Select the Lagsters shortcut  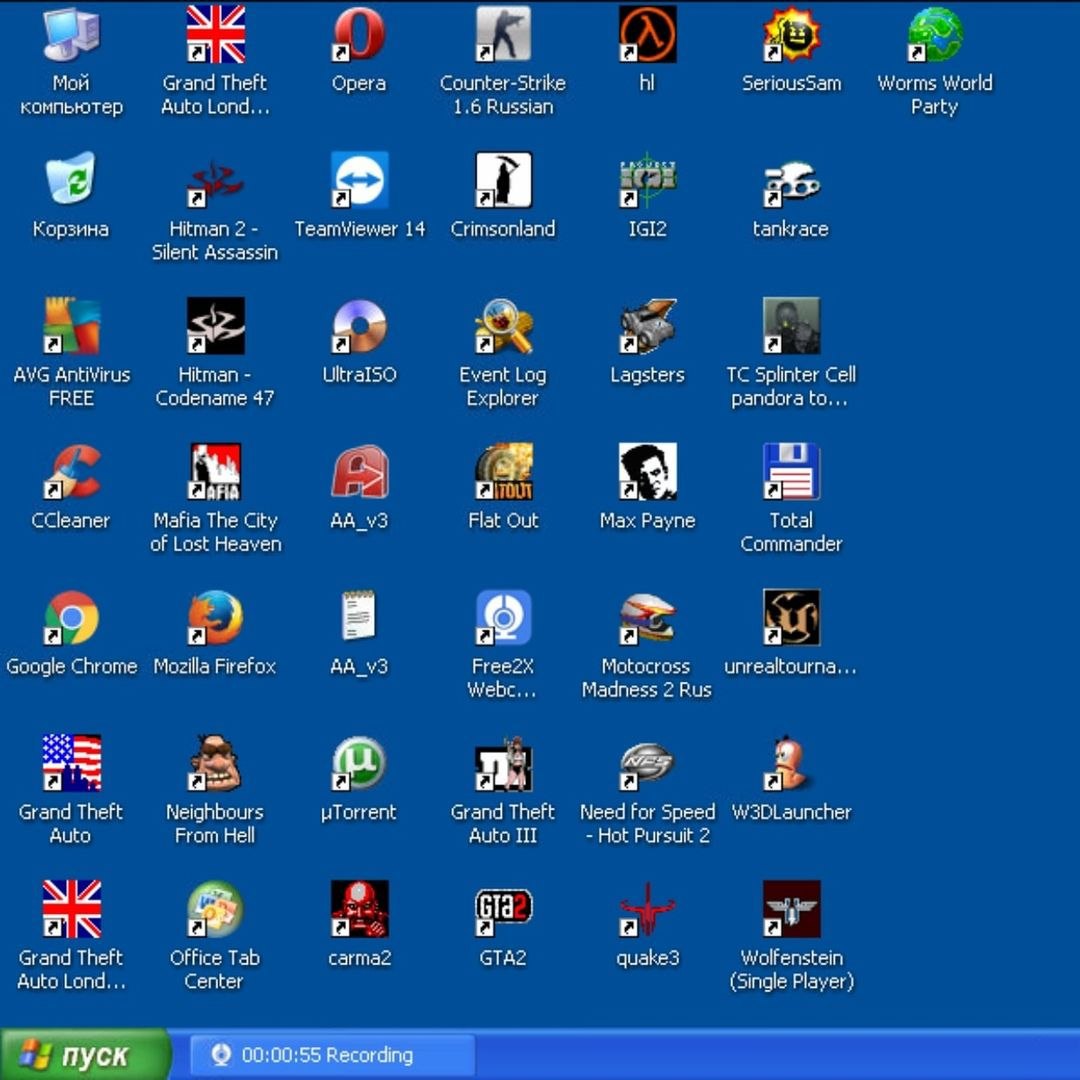[647, 326]
